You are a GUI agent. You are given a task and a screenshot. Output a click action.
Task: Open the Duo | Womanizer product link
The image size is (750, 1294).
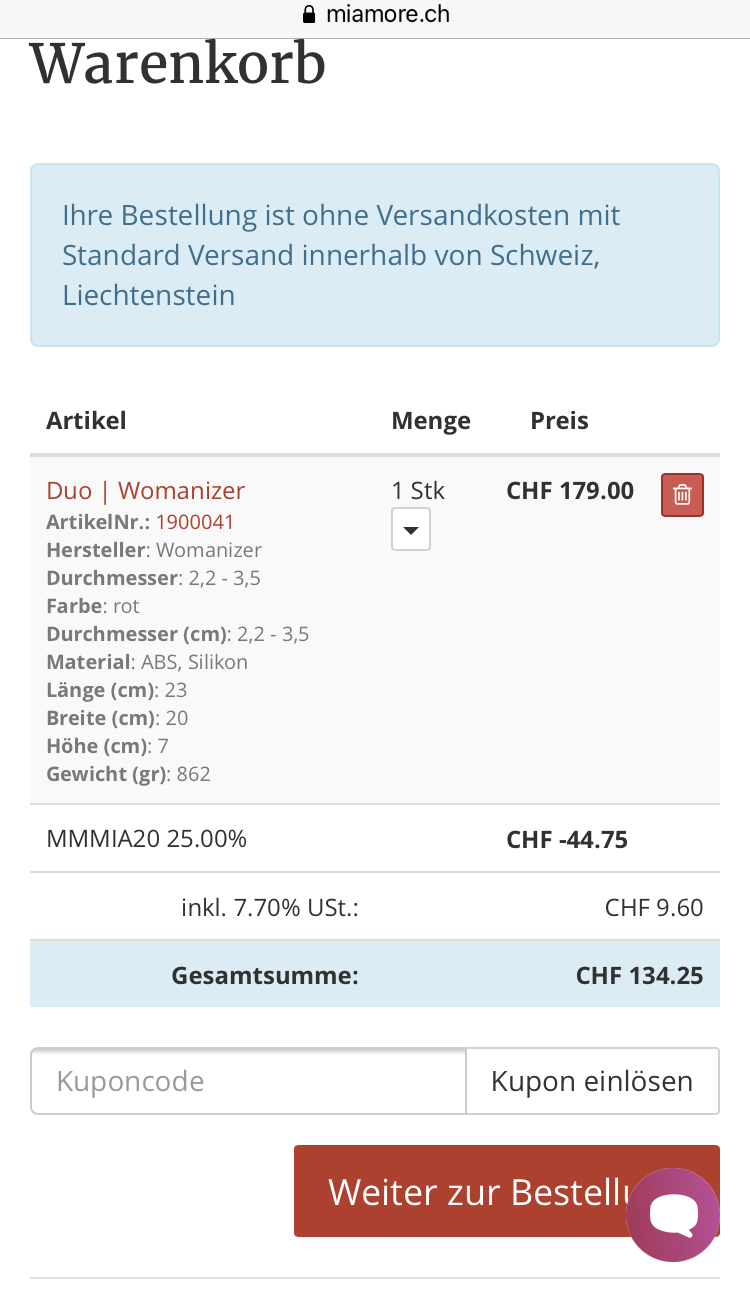tap(145, 490)
